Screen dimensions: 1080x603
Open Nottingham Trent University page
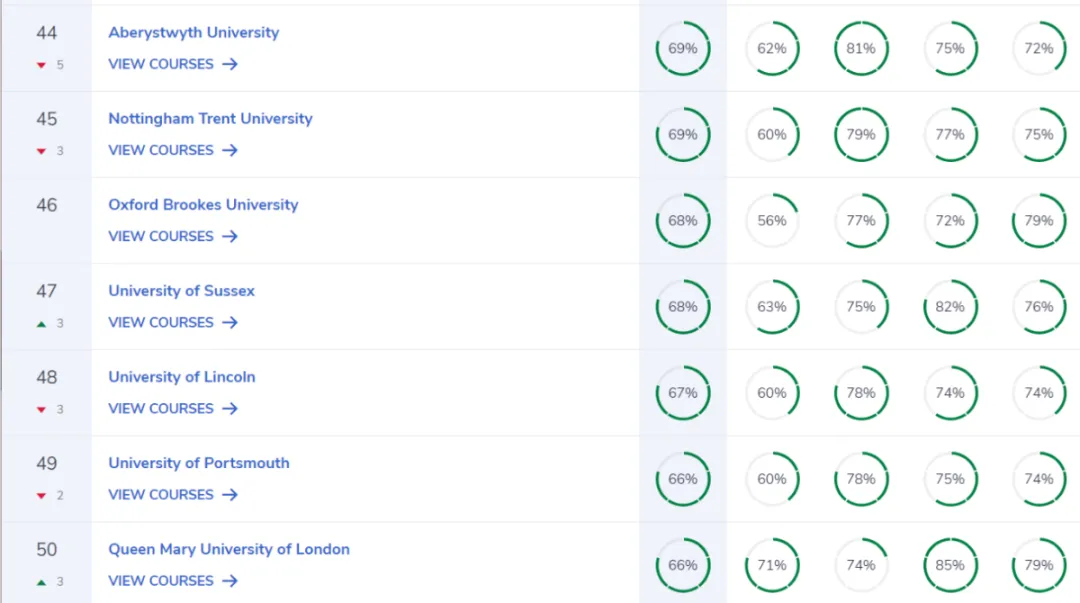point(210,119)
